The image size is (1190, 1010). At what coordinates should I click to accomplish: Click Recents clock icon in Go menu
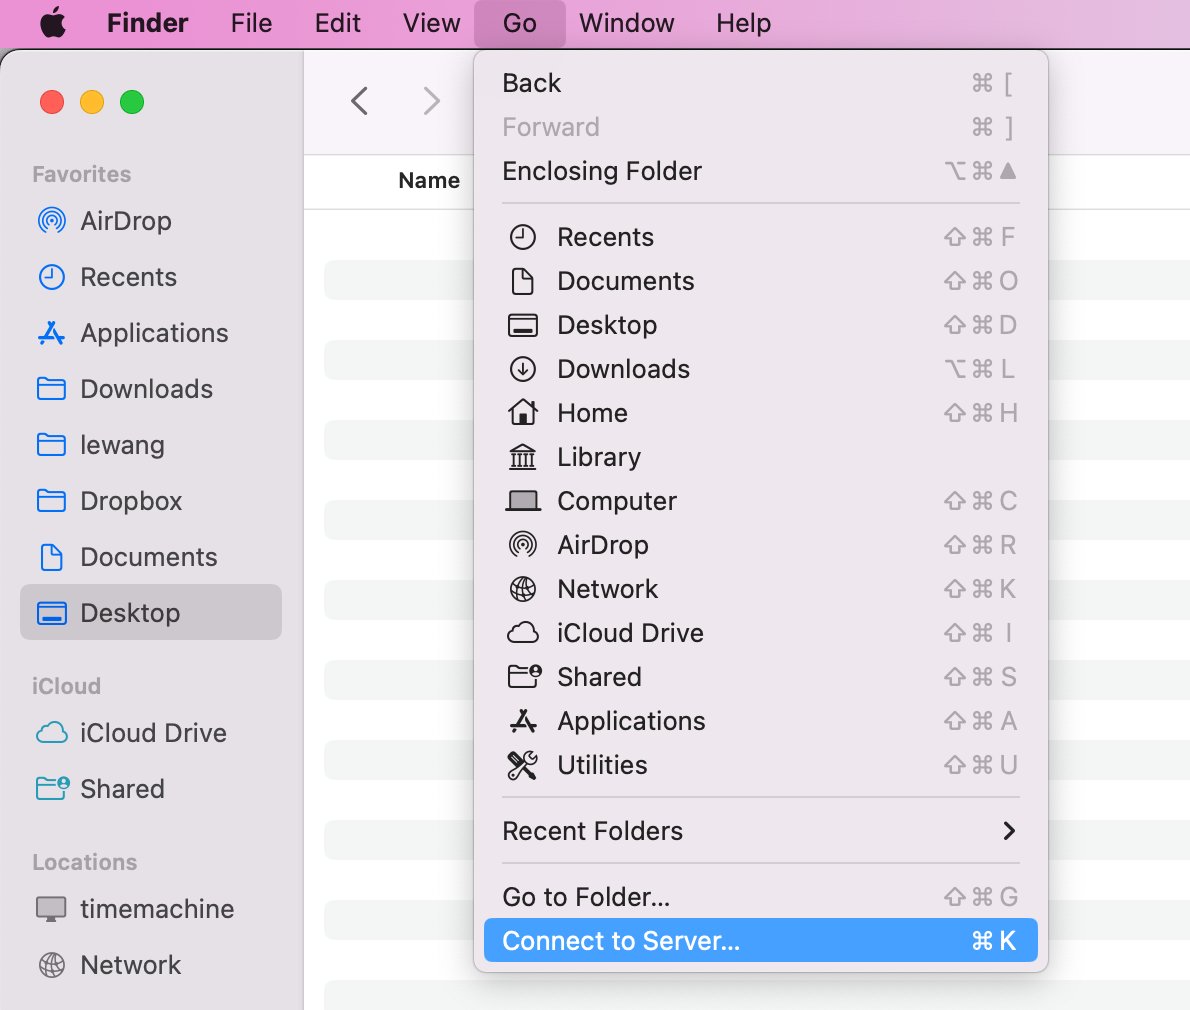point(522,238)
